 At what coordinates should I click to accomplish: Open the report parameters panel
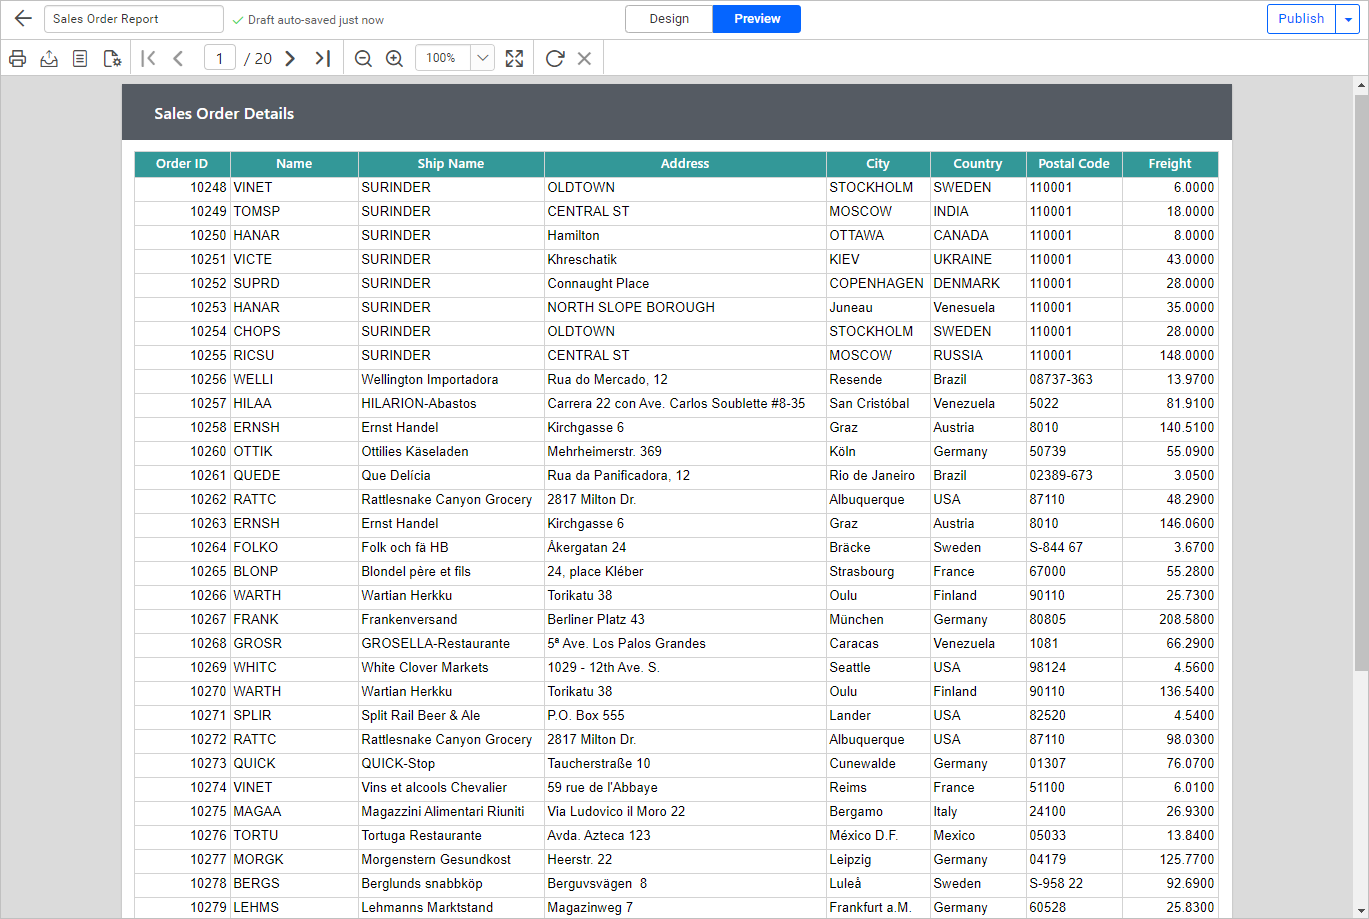(x=80, y=58)
